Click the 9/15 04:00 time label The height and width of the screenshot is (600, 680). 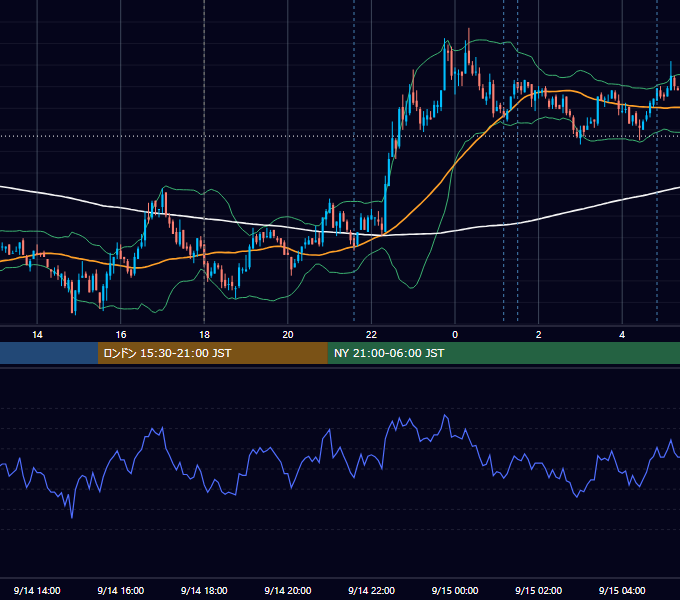click(622, 590)
